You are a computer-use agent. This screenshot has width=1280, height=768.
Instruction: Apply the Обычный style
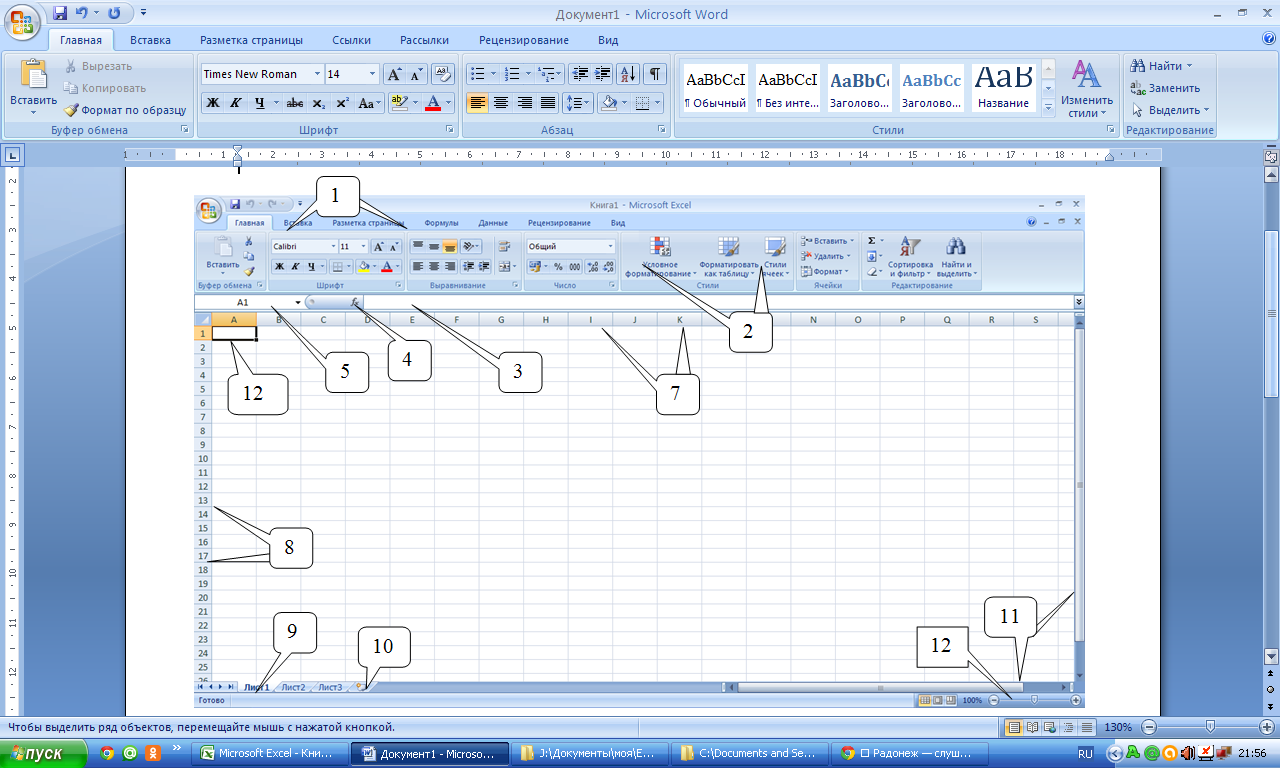click(x=715, y=88)
